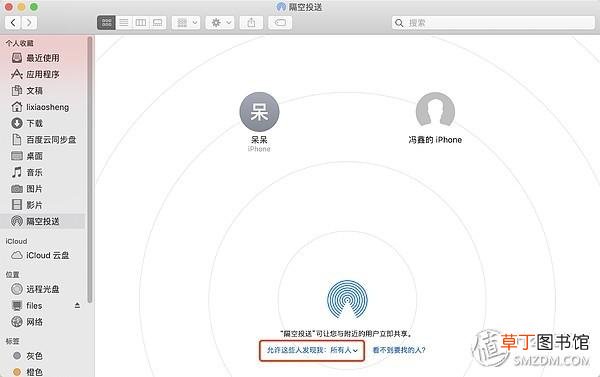600x377 pixels.
Task: Select the 呆呆 iPhone AirDrop recipient
Action: [259, 122]
